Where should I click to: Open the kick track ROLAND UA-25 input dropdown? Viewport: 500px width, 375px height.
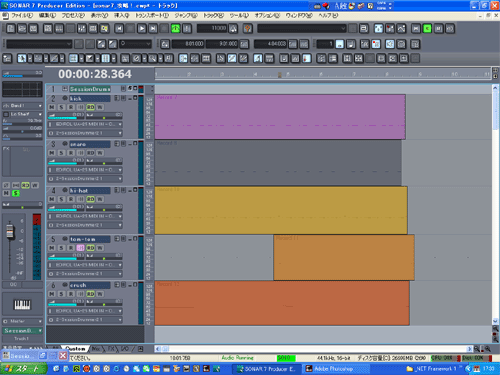click(85, 124)
